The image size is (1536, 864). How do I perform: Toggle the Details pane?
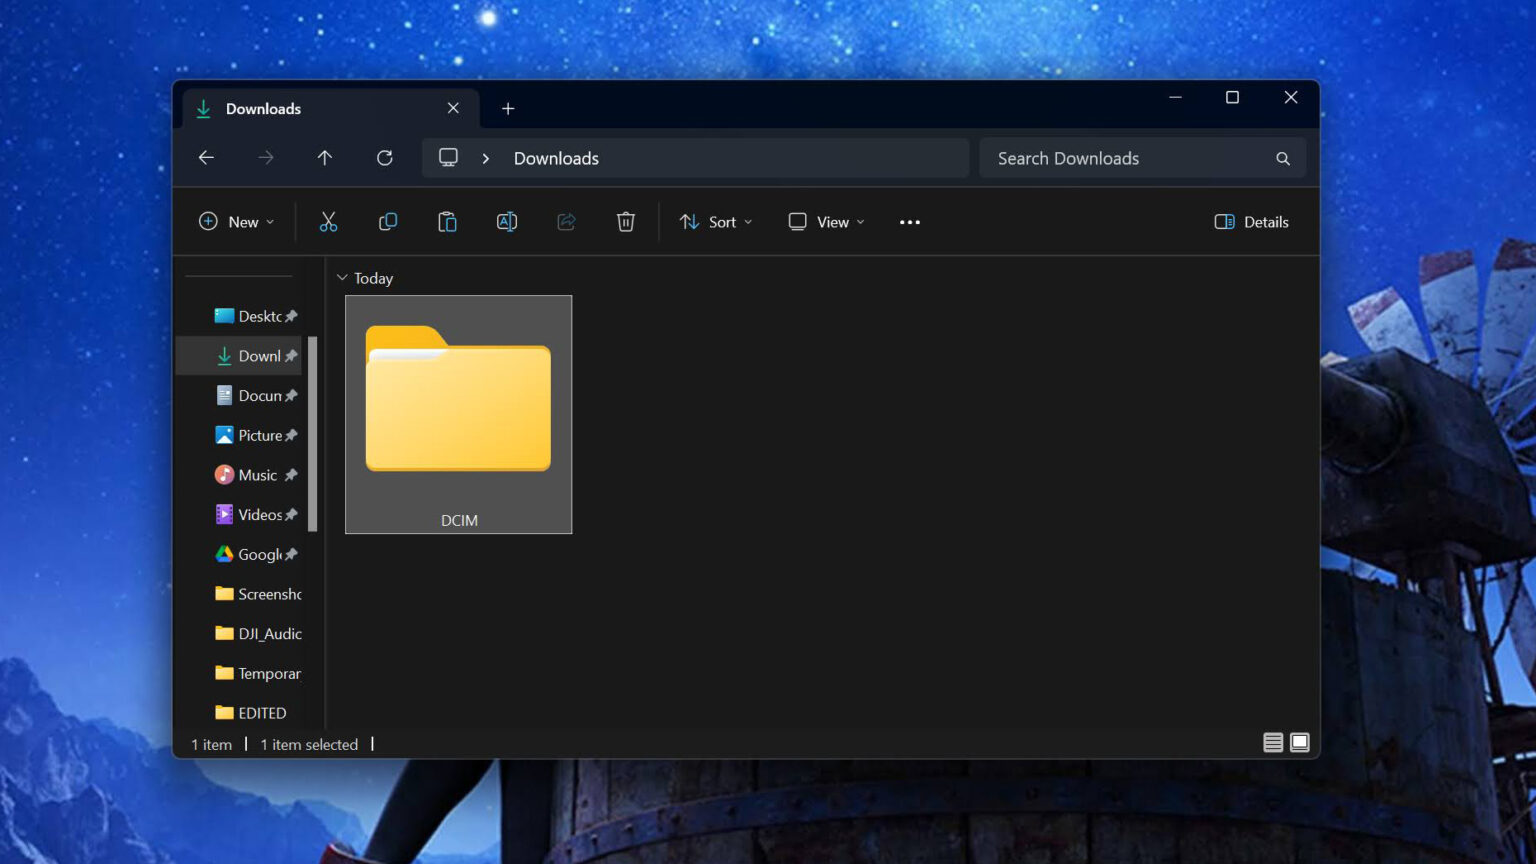tap(1251, 221)
